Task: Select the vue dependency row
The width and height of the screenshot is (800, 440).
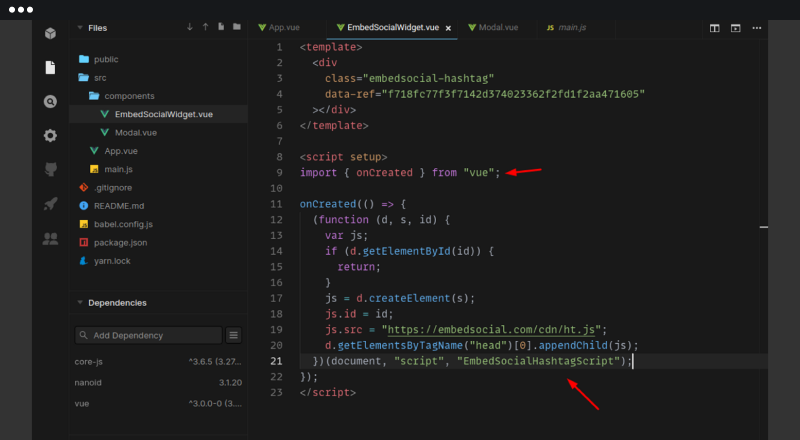Action: (x=158, y=404)
